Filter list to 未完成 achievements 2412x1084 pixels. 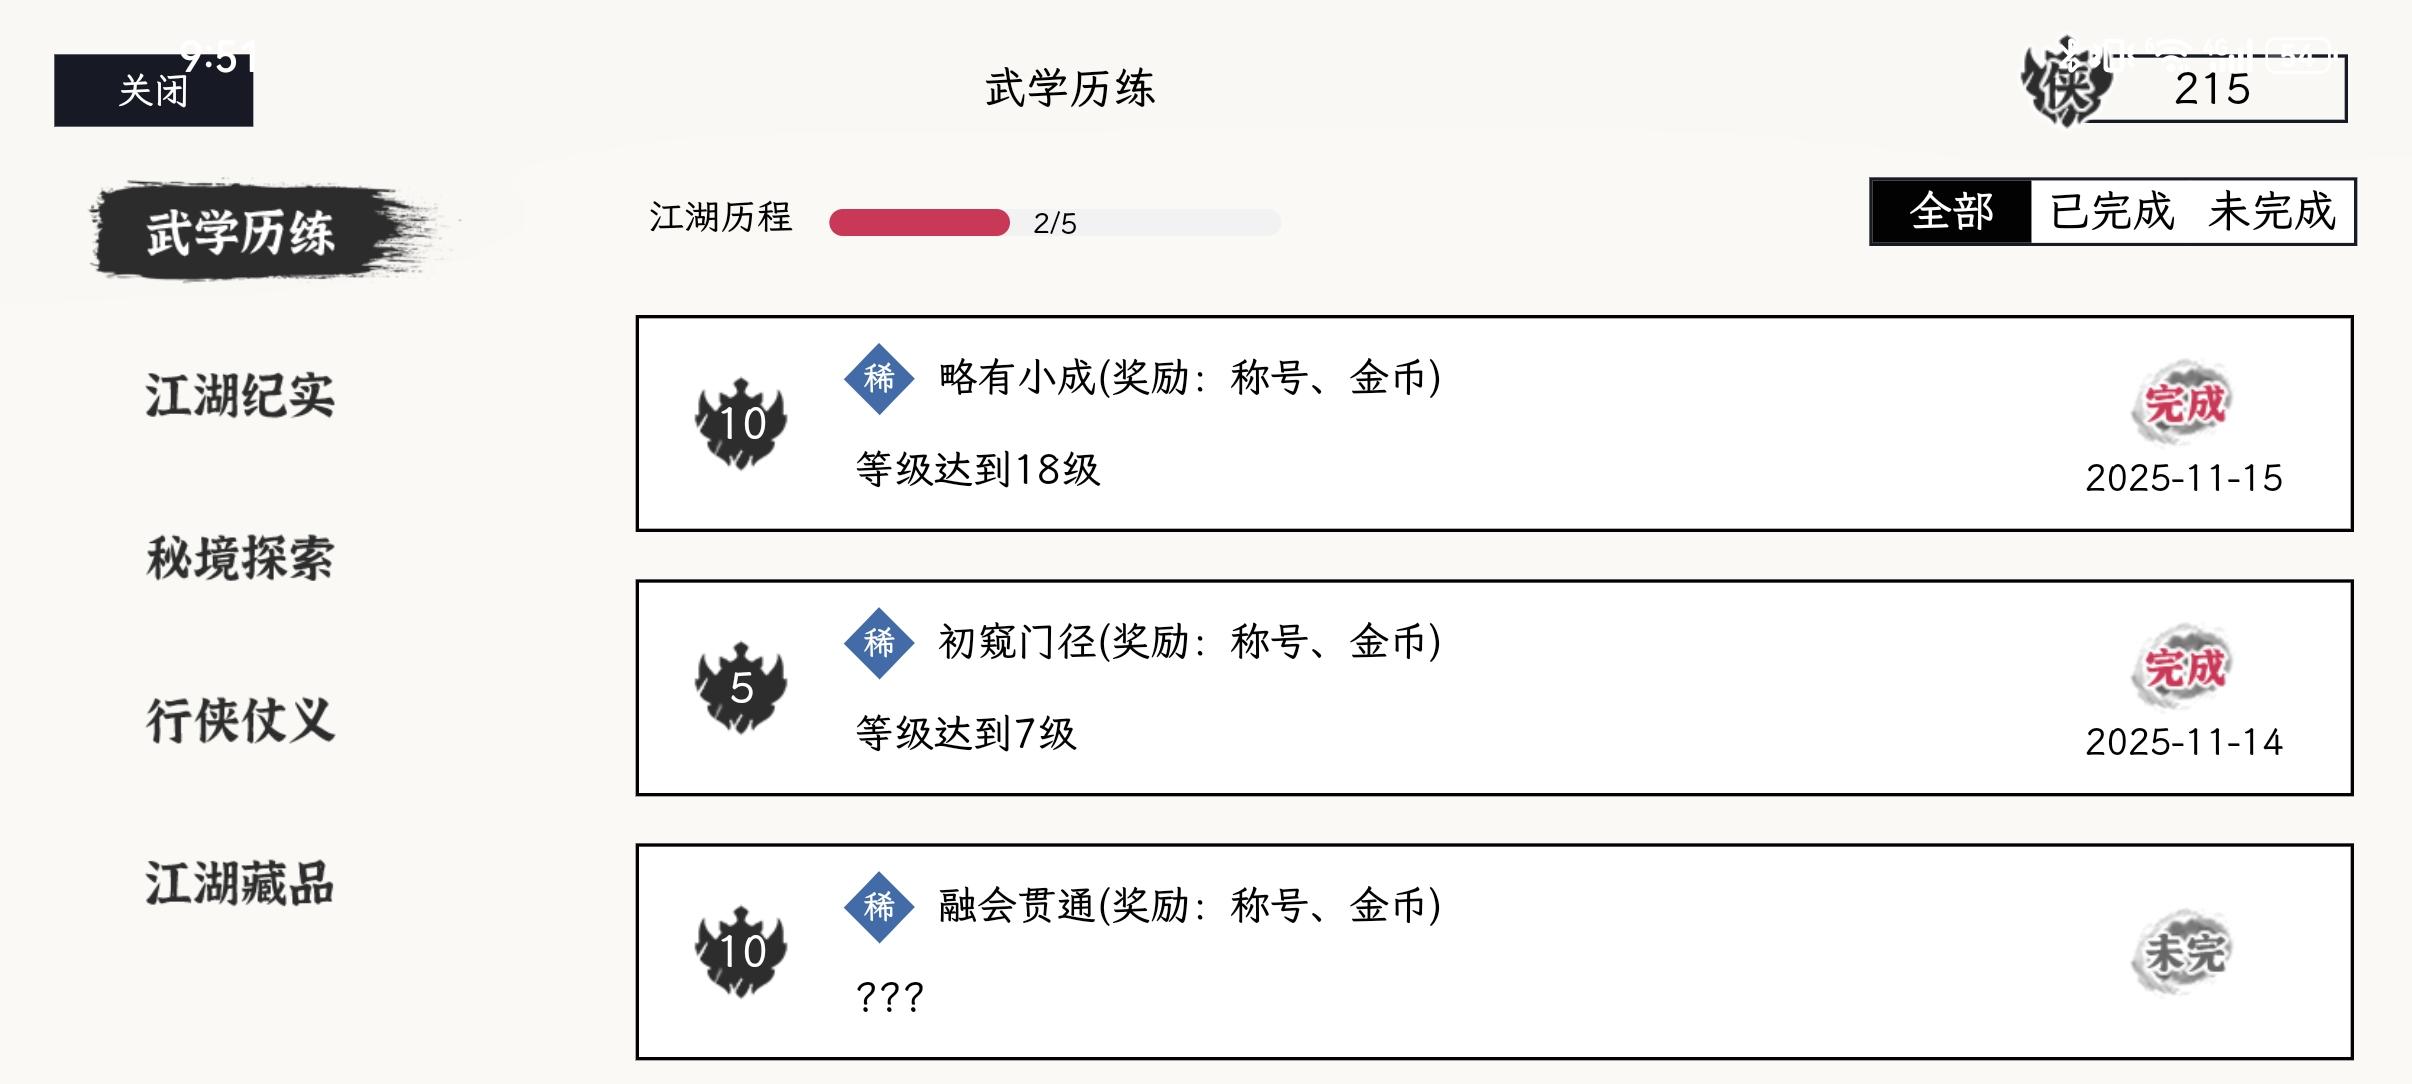click(2271, 212)
